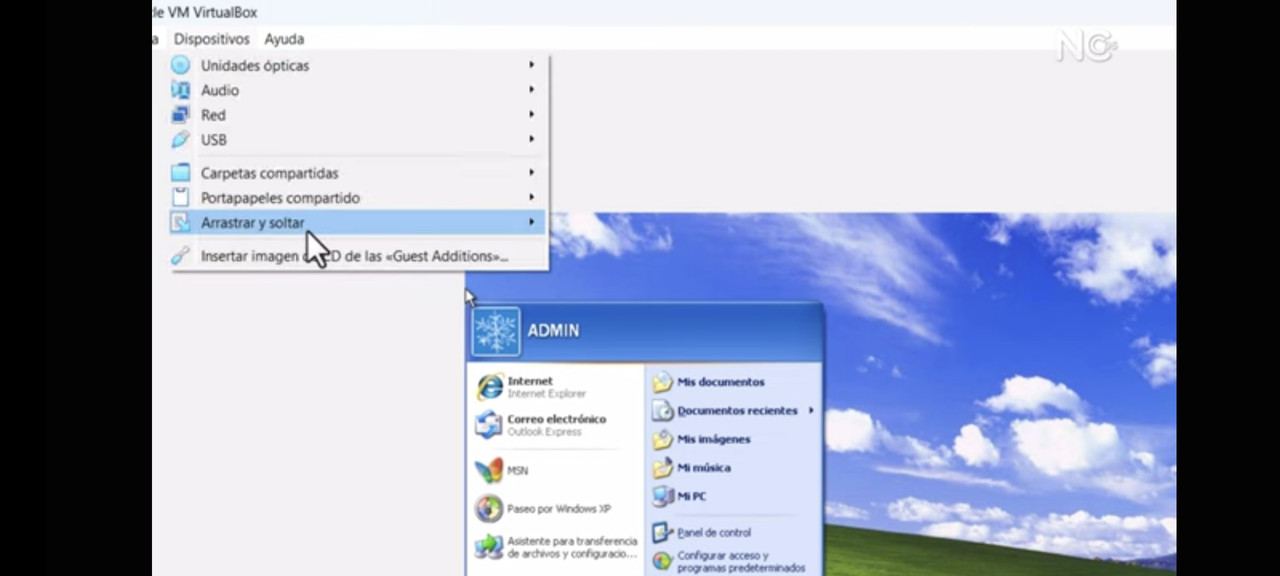Click the Carpetas compartidas folder icon
Image resolution: width=1280 pixels, height=576 pixels.
180,173
